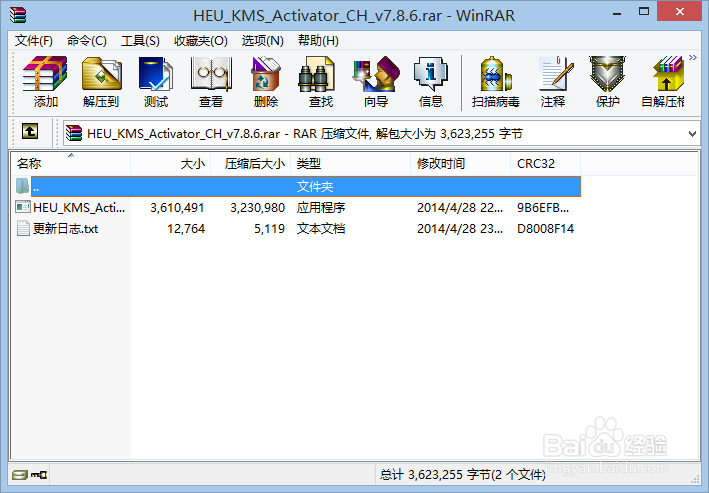Click CRC32 value D8008F14
This screenshot has height=493, width=709.
pyautogui.click(x=545, y=228)
